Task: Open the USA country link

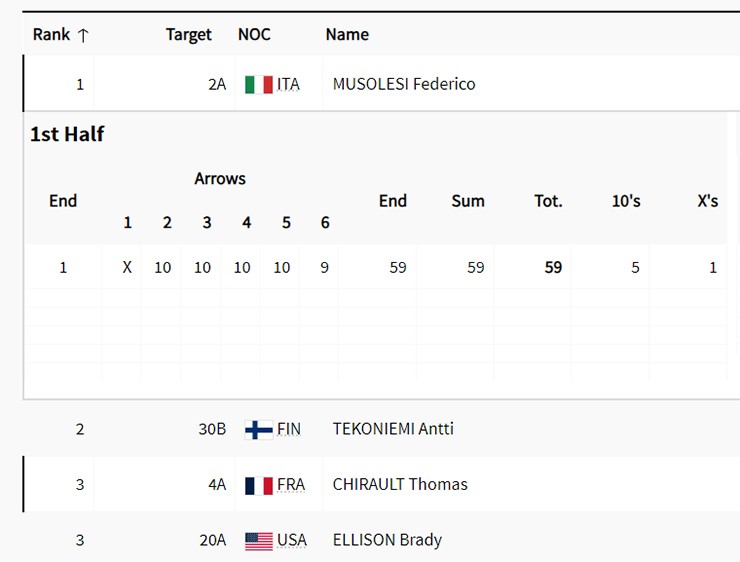Action: click(x=292, y=541)
